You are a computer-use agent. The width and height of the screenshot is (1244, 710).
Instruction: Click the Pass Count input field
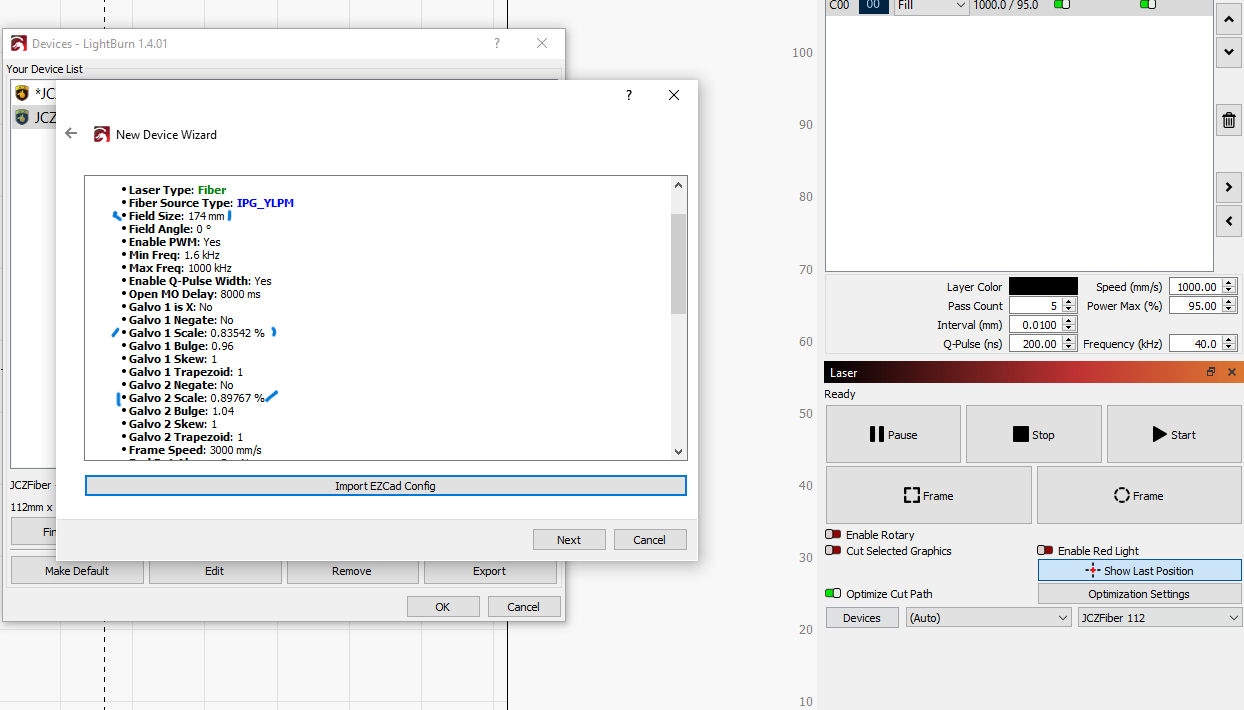click(x=1036, y=306)
